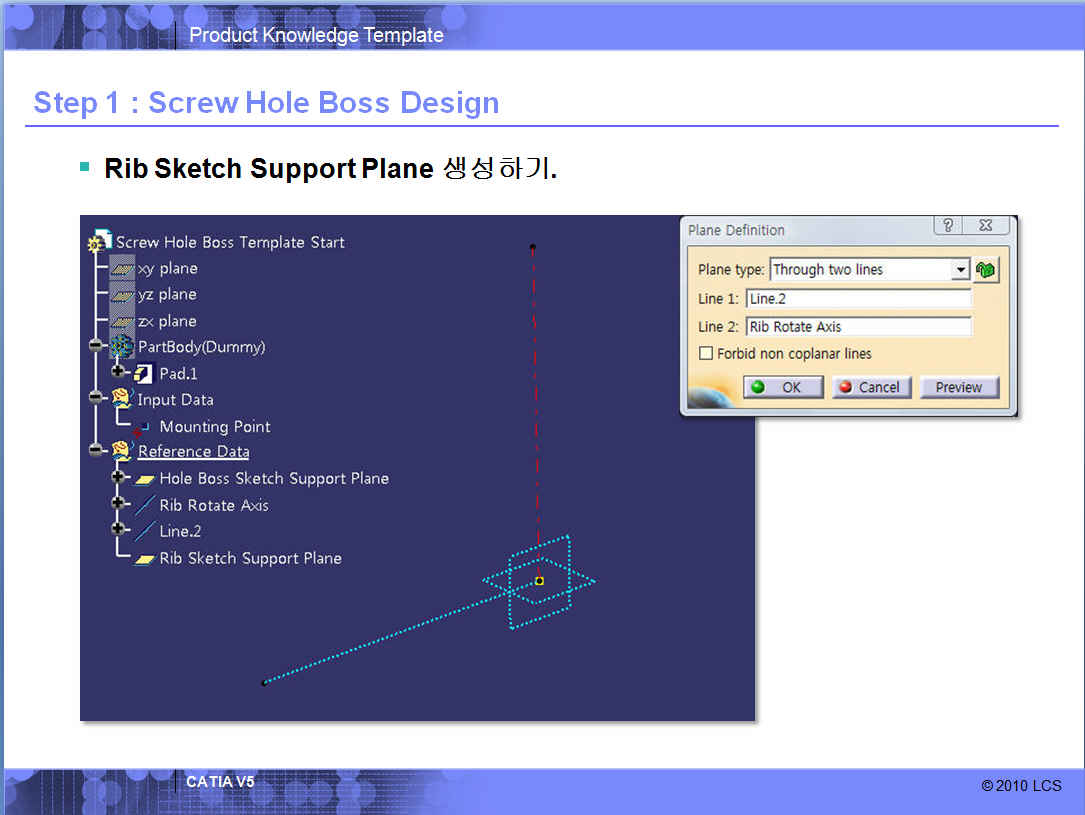Viewport: 1085px width, 815px height.
Task: Select the zx plane icon in tree
Action: click(123, 321)
